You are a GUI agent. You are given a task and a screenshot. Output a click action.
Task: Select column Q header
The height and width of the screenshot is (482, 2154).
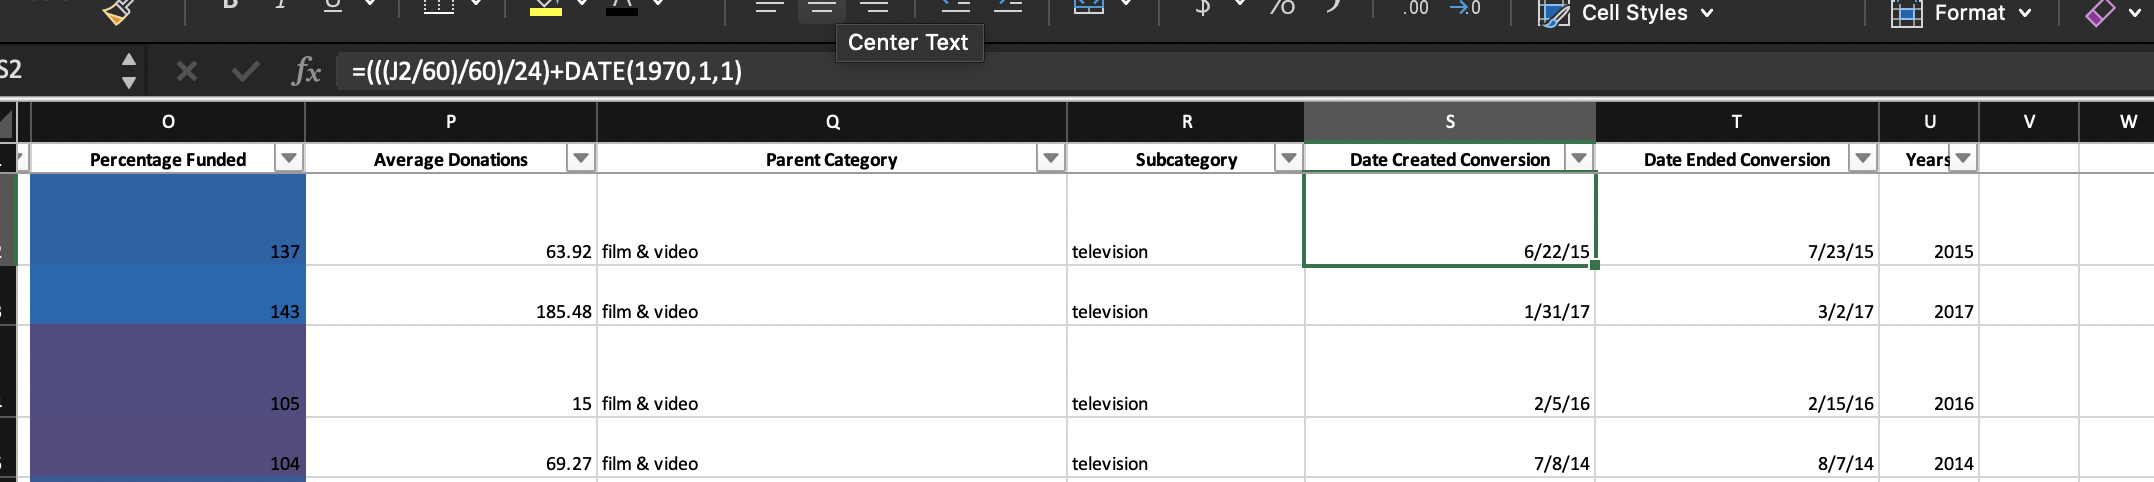click(x=832, y=121)
